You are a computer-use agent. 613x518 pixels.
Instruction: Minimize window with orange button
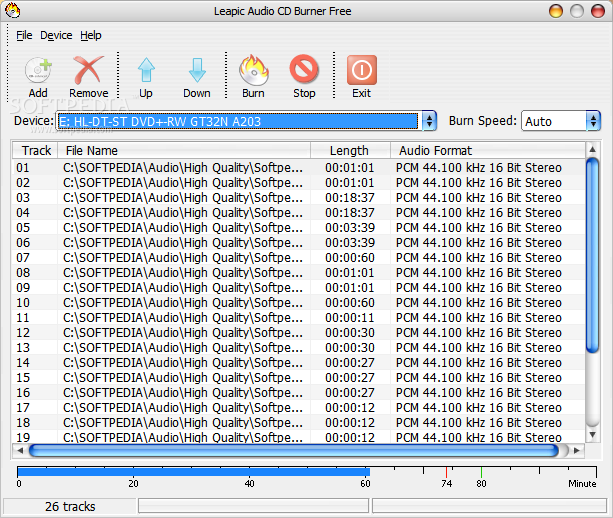(x=556, y=11)
